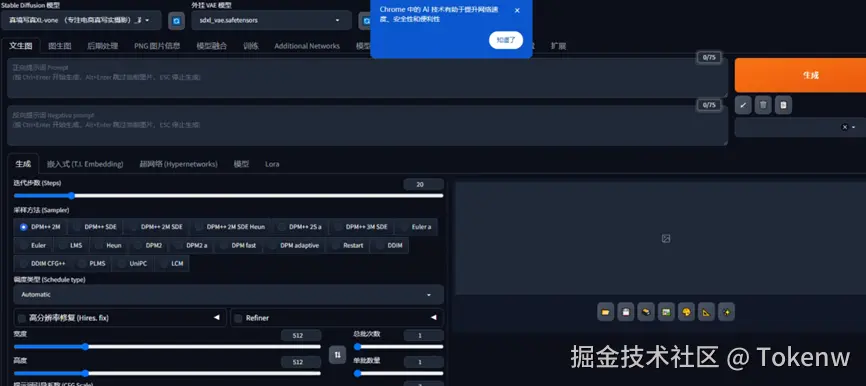866x386 pixels.
Task: Click 知道了 in Chrome popup
Action: [505, 40]
